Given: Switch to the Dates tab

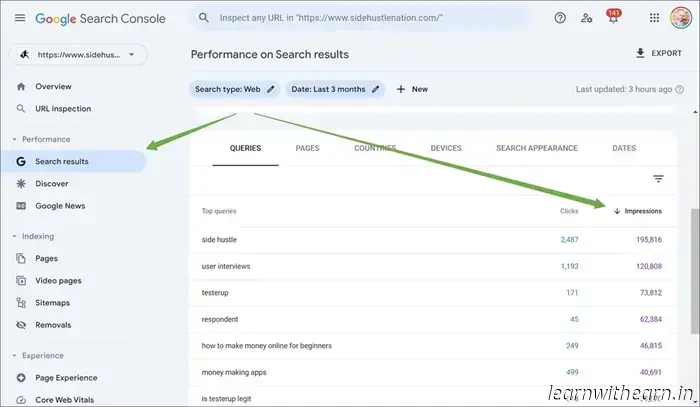Looking at the screenshot, I should pos(624,148).
